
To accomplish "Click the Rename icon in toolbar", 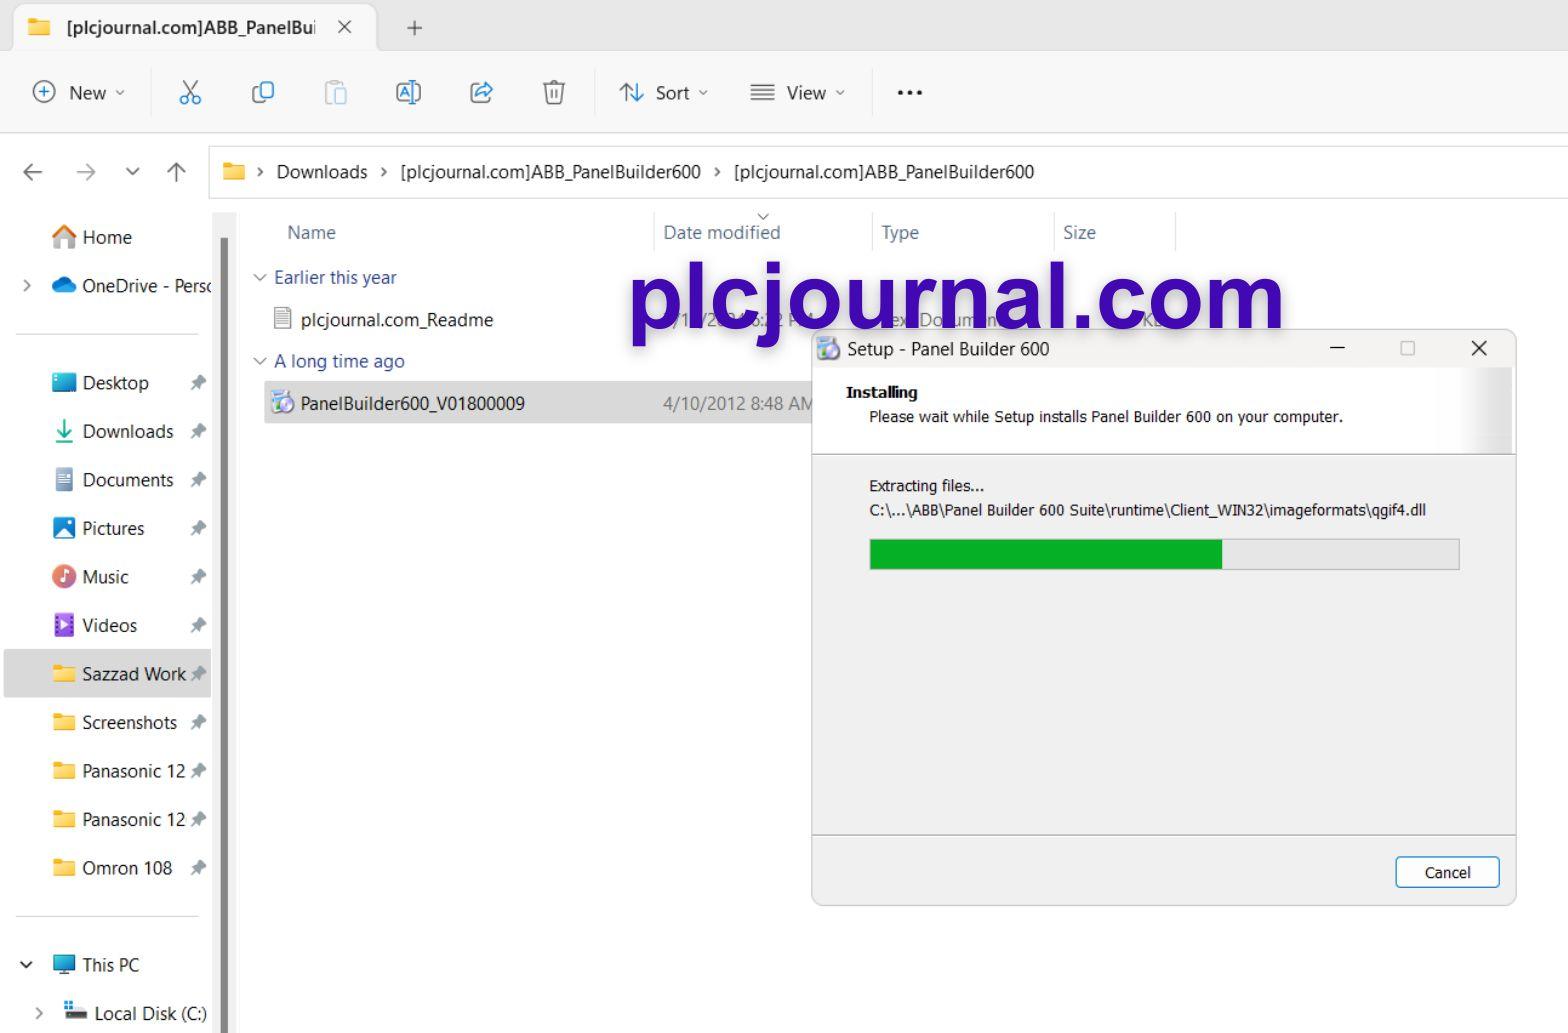I will coord(408,93).
